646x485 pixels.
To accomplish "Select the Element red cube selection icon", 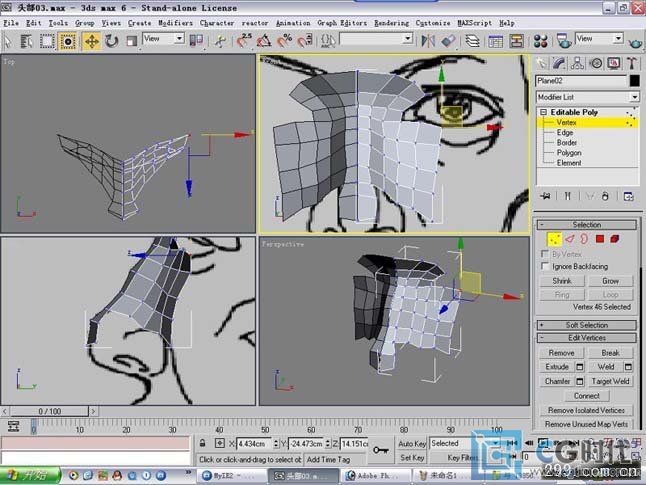I will pyautogui.click(x=615, y=239).
